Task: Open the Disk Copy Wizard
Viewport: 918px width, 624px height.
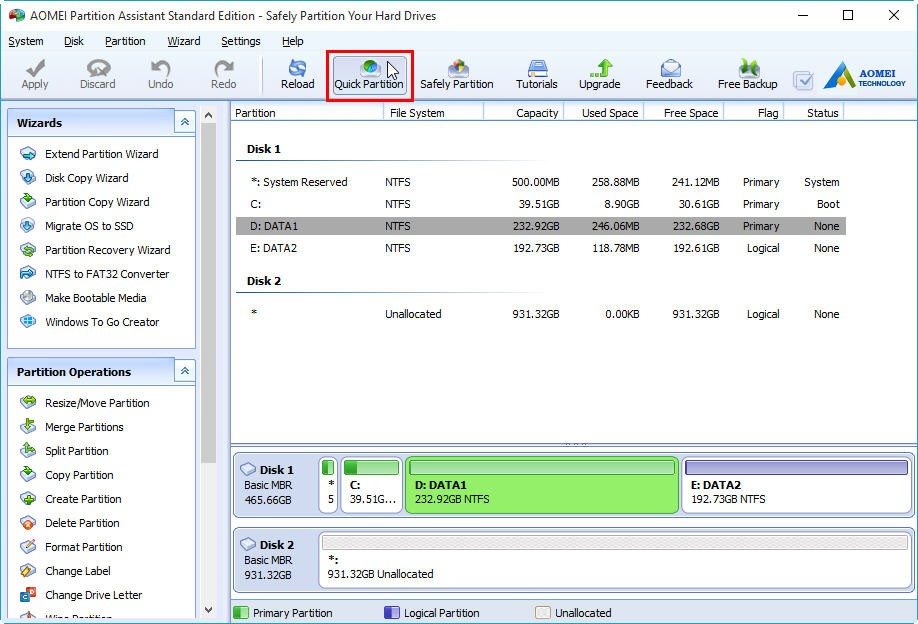Action: [x=86, y=178]
